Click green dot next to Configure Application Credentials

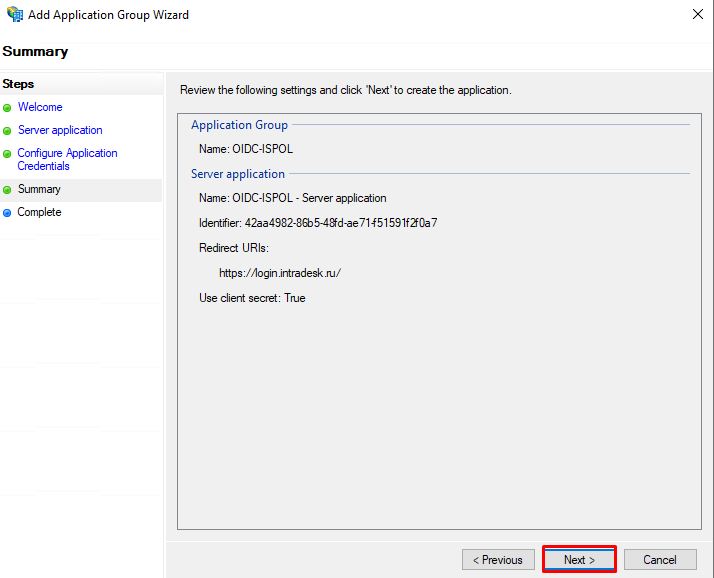tap(7, 154)
